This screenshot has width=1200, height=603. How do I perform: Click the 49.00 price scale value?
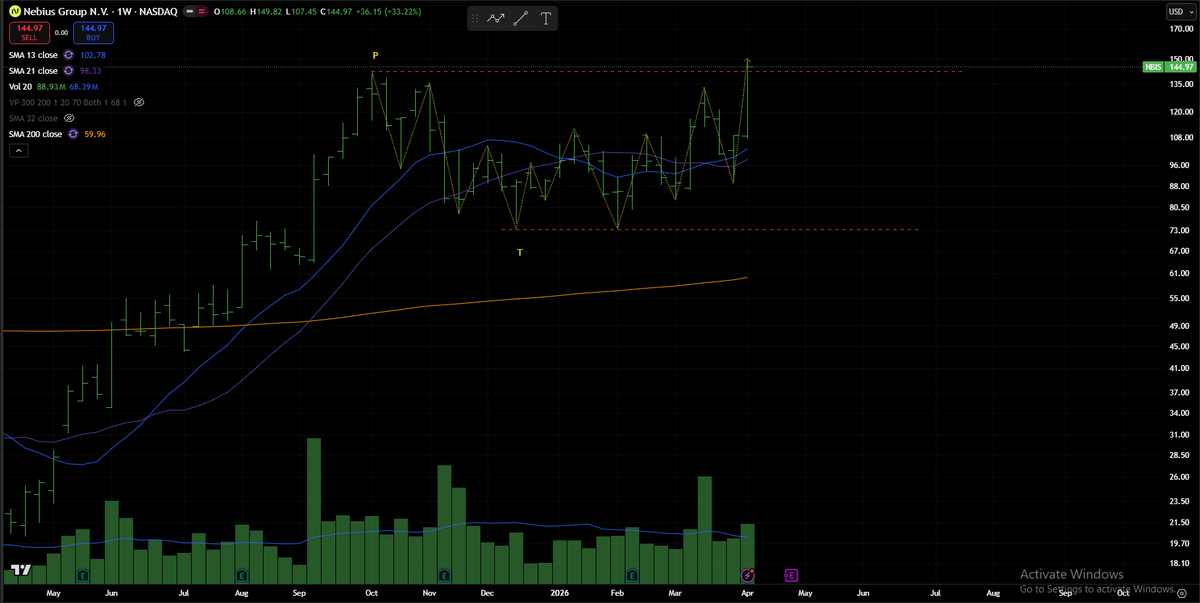(x=1180, y=325)
